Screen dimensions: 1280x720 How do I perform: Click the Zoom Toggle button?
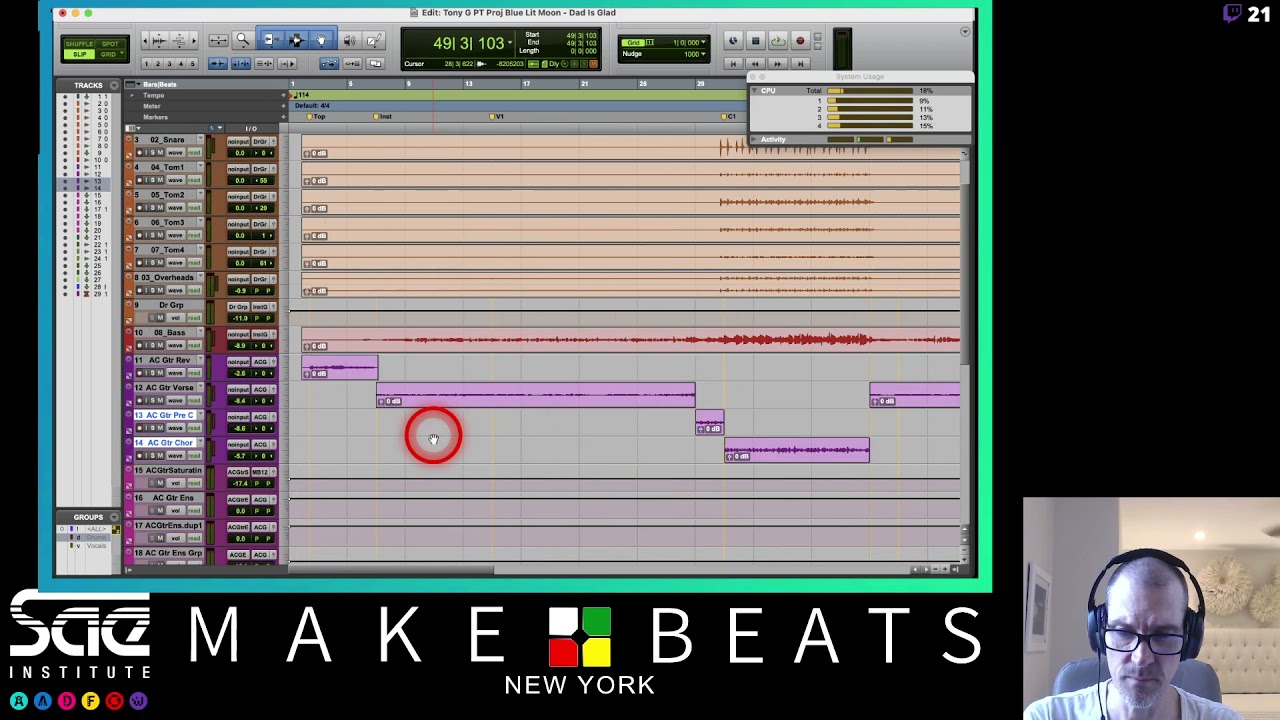219,40
